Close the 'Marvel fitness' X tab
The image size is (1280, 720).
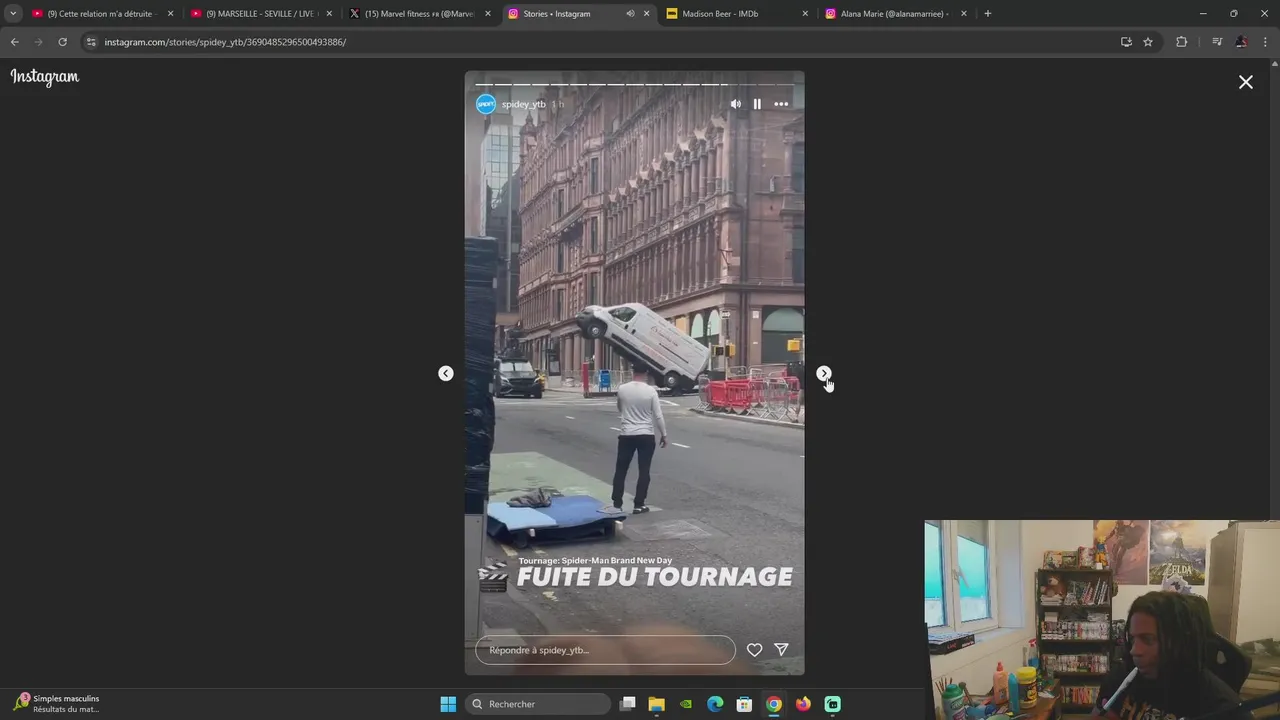[x=488, y=14]
